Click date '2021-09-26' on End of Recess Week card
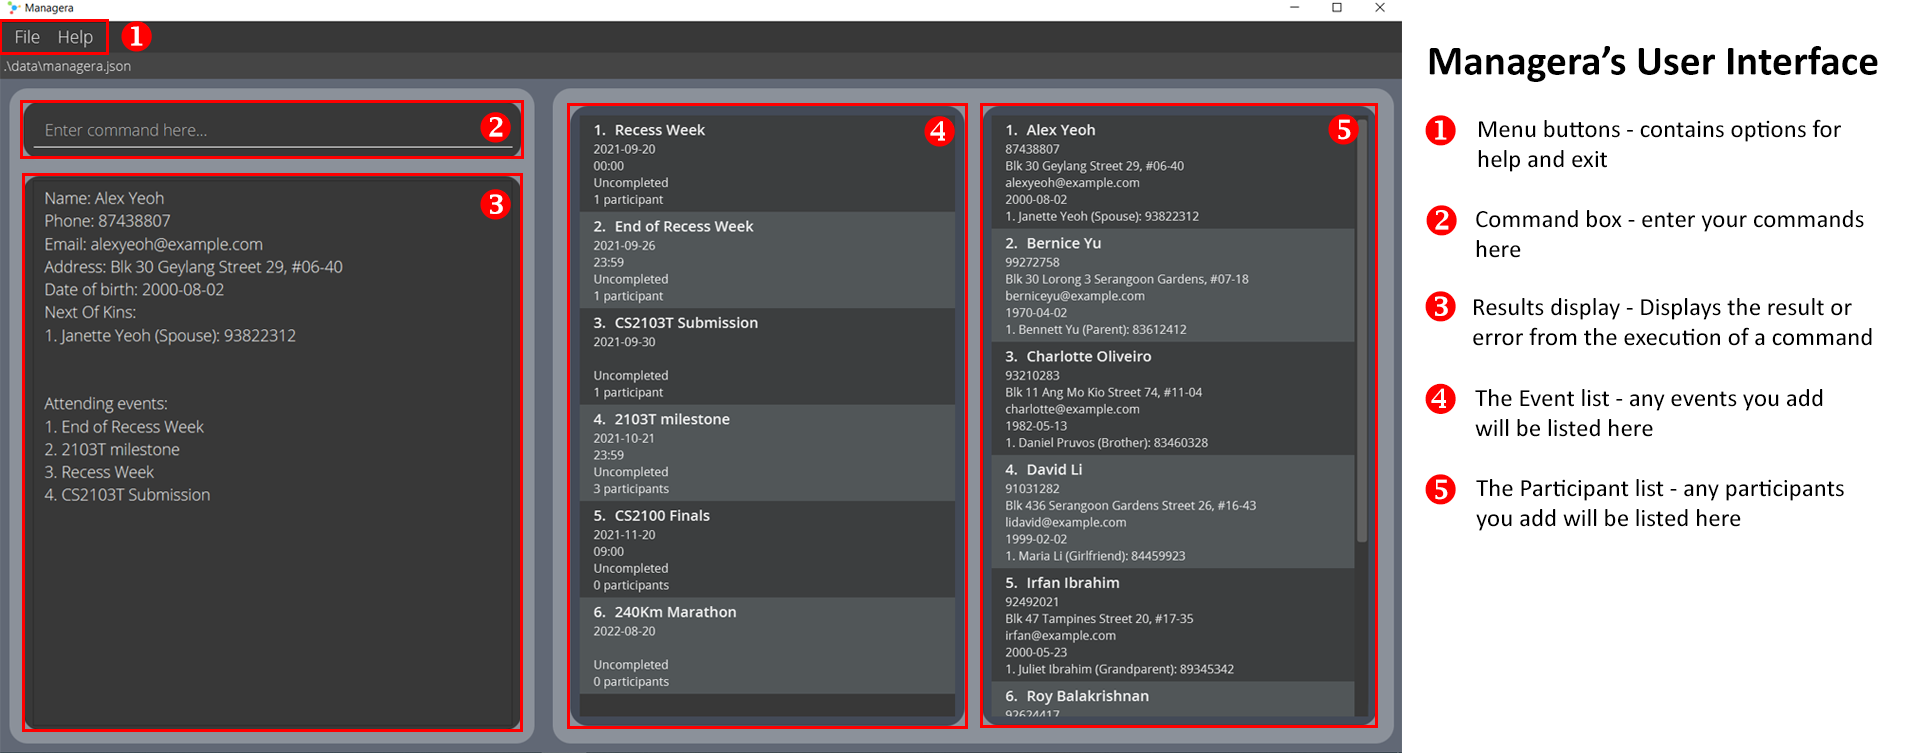This screenshot has height=753, width=1914. pyautogui.click(x=624, y=245)
